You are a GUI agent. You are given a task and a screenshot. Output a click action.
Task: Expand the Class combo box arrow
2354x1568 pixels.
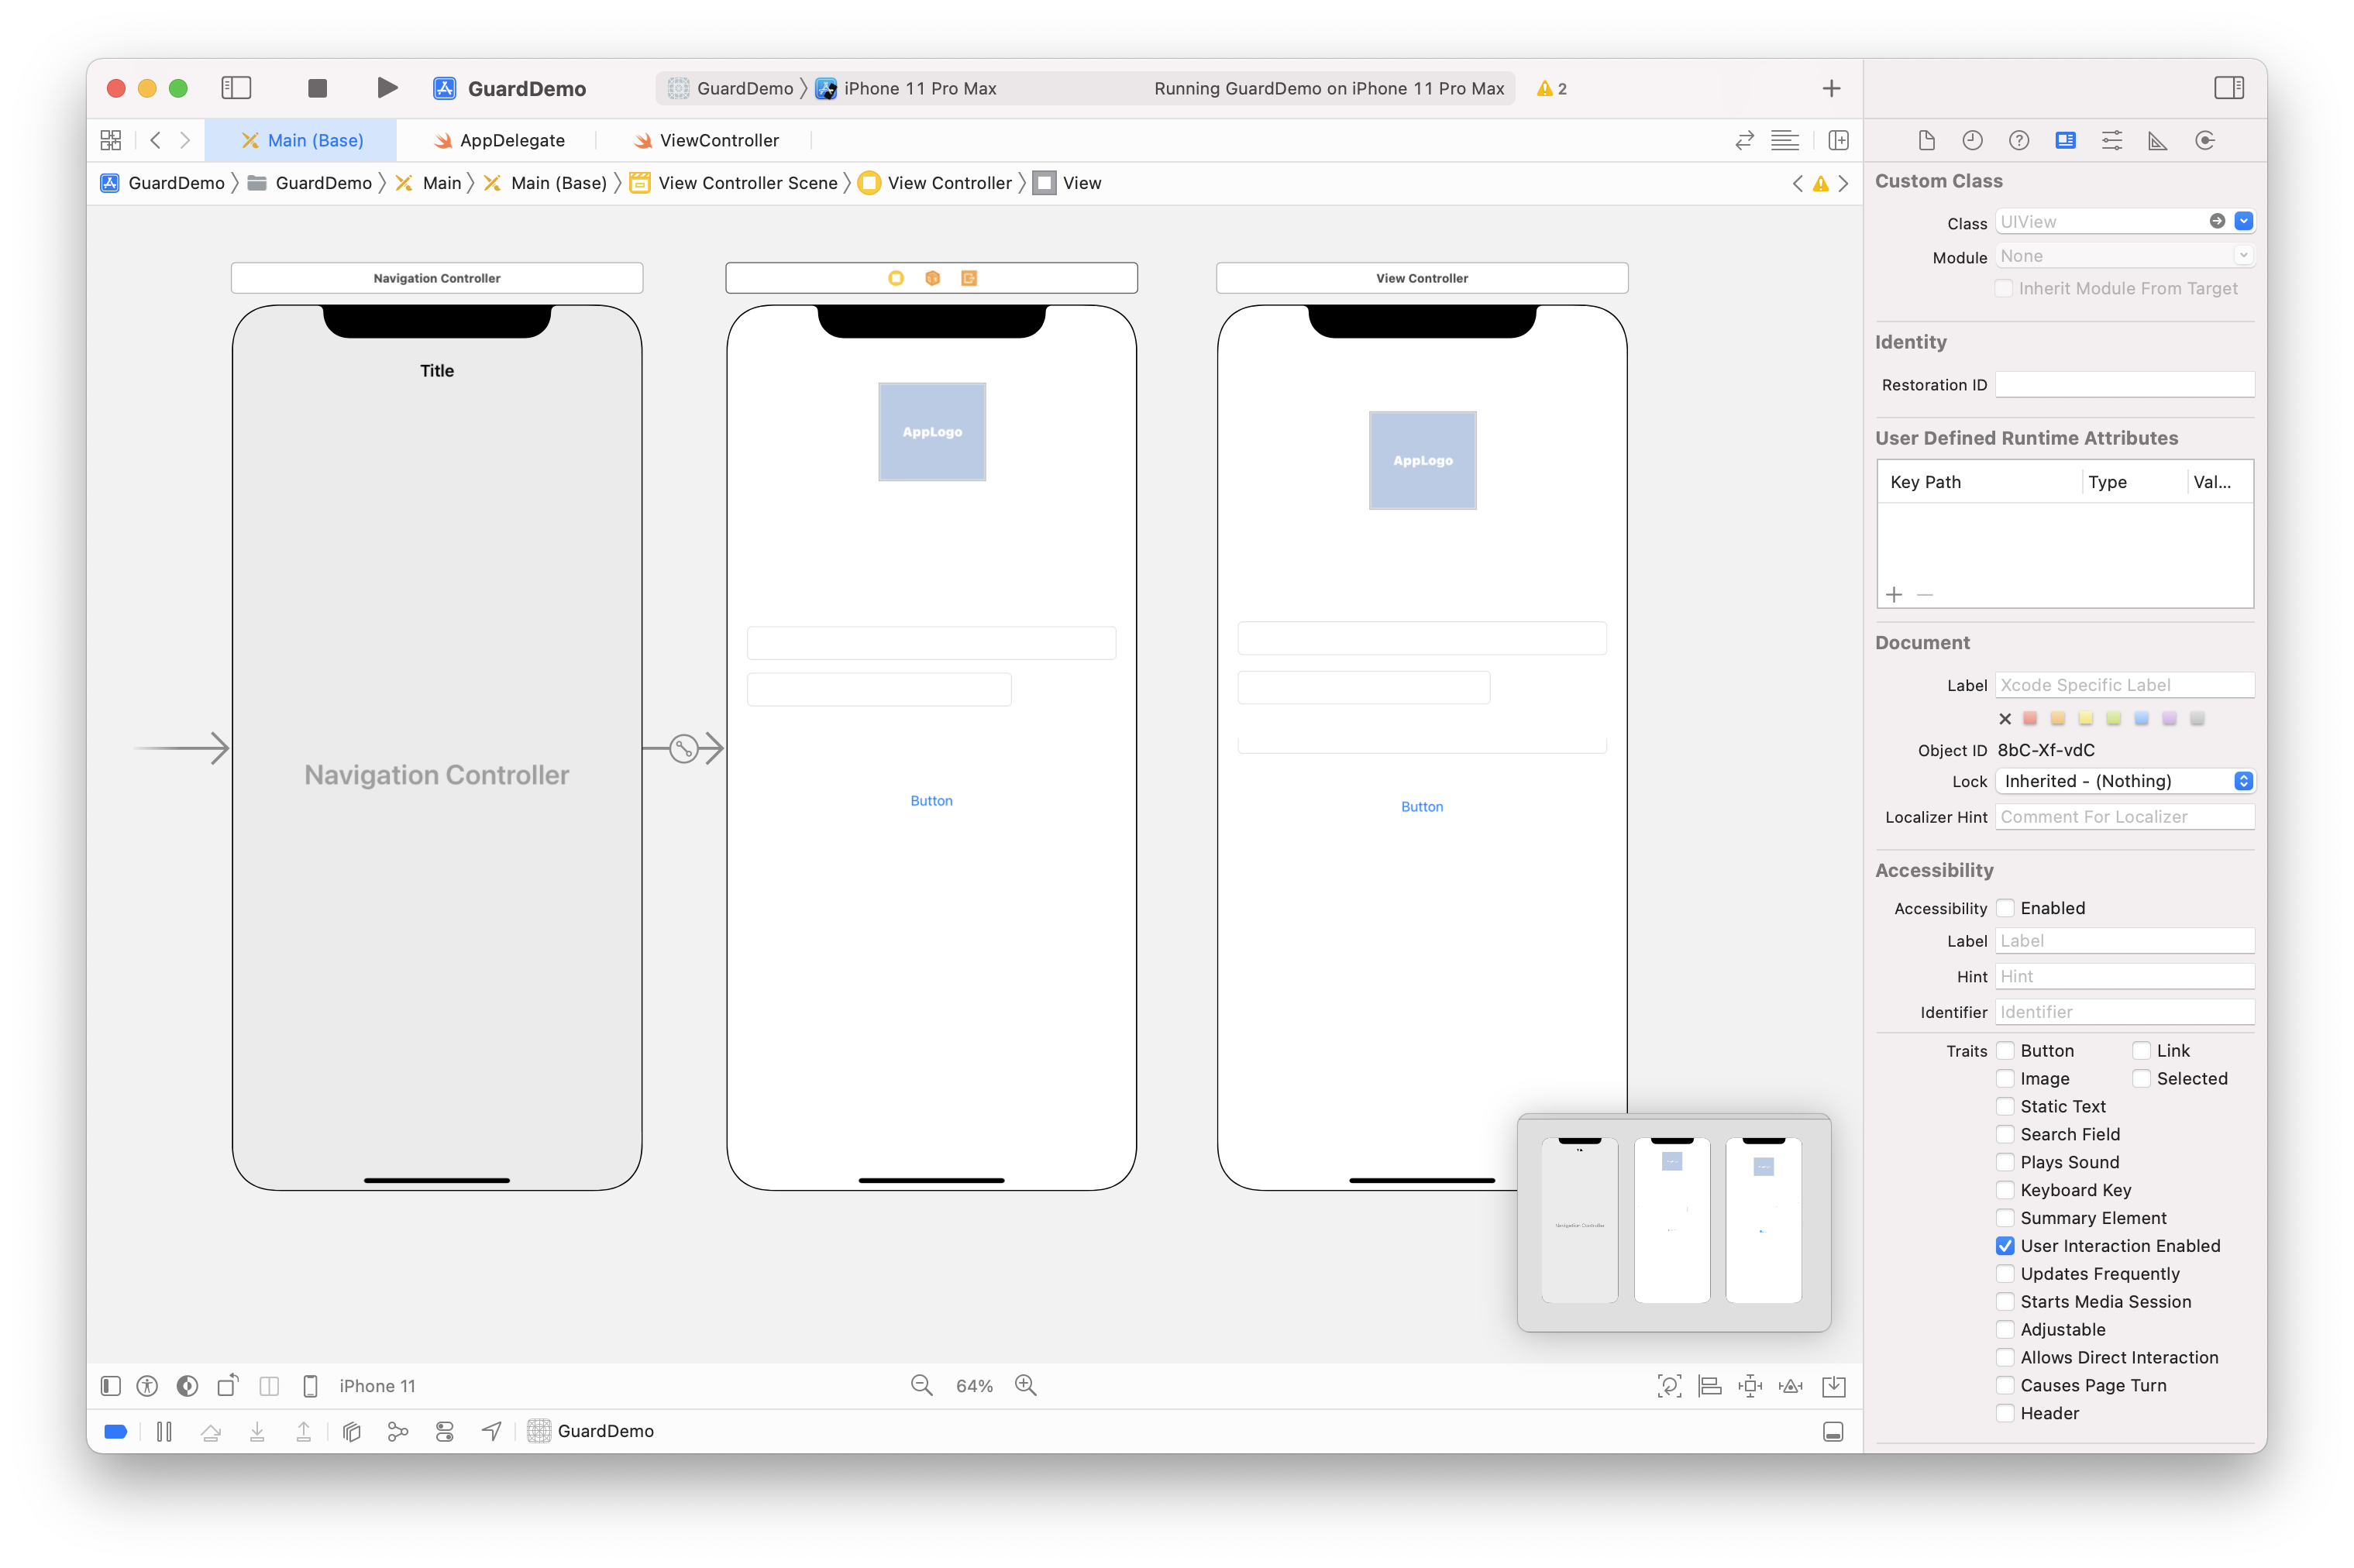coord(2243,221)
